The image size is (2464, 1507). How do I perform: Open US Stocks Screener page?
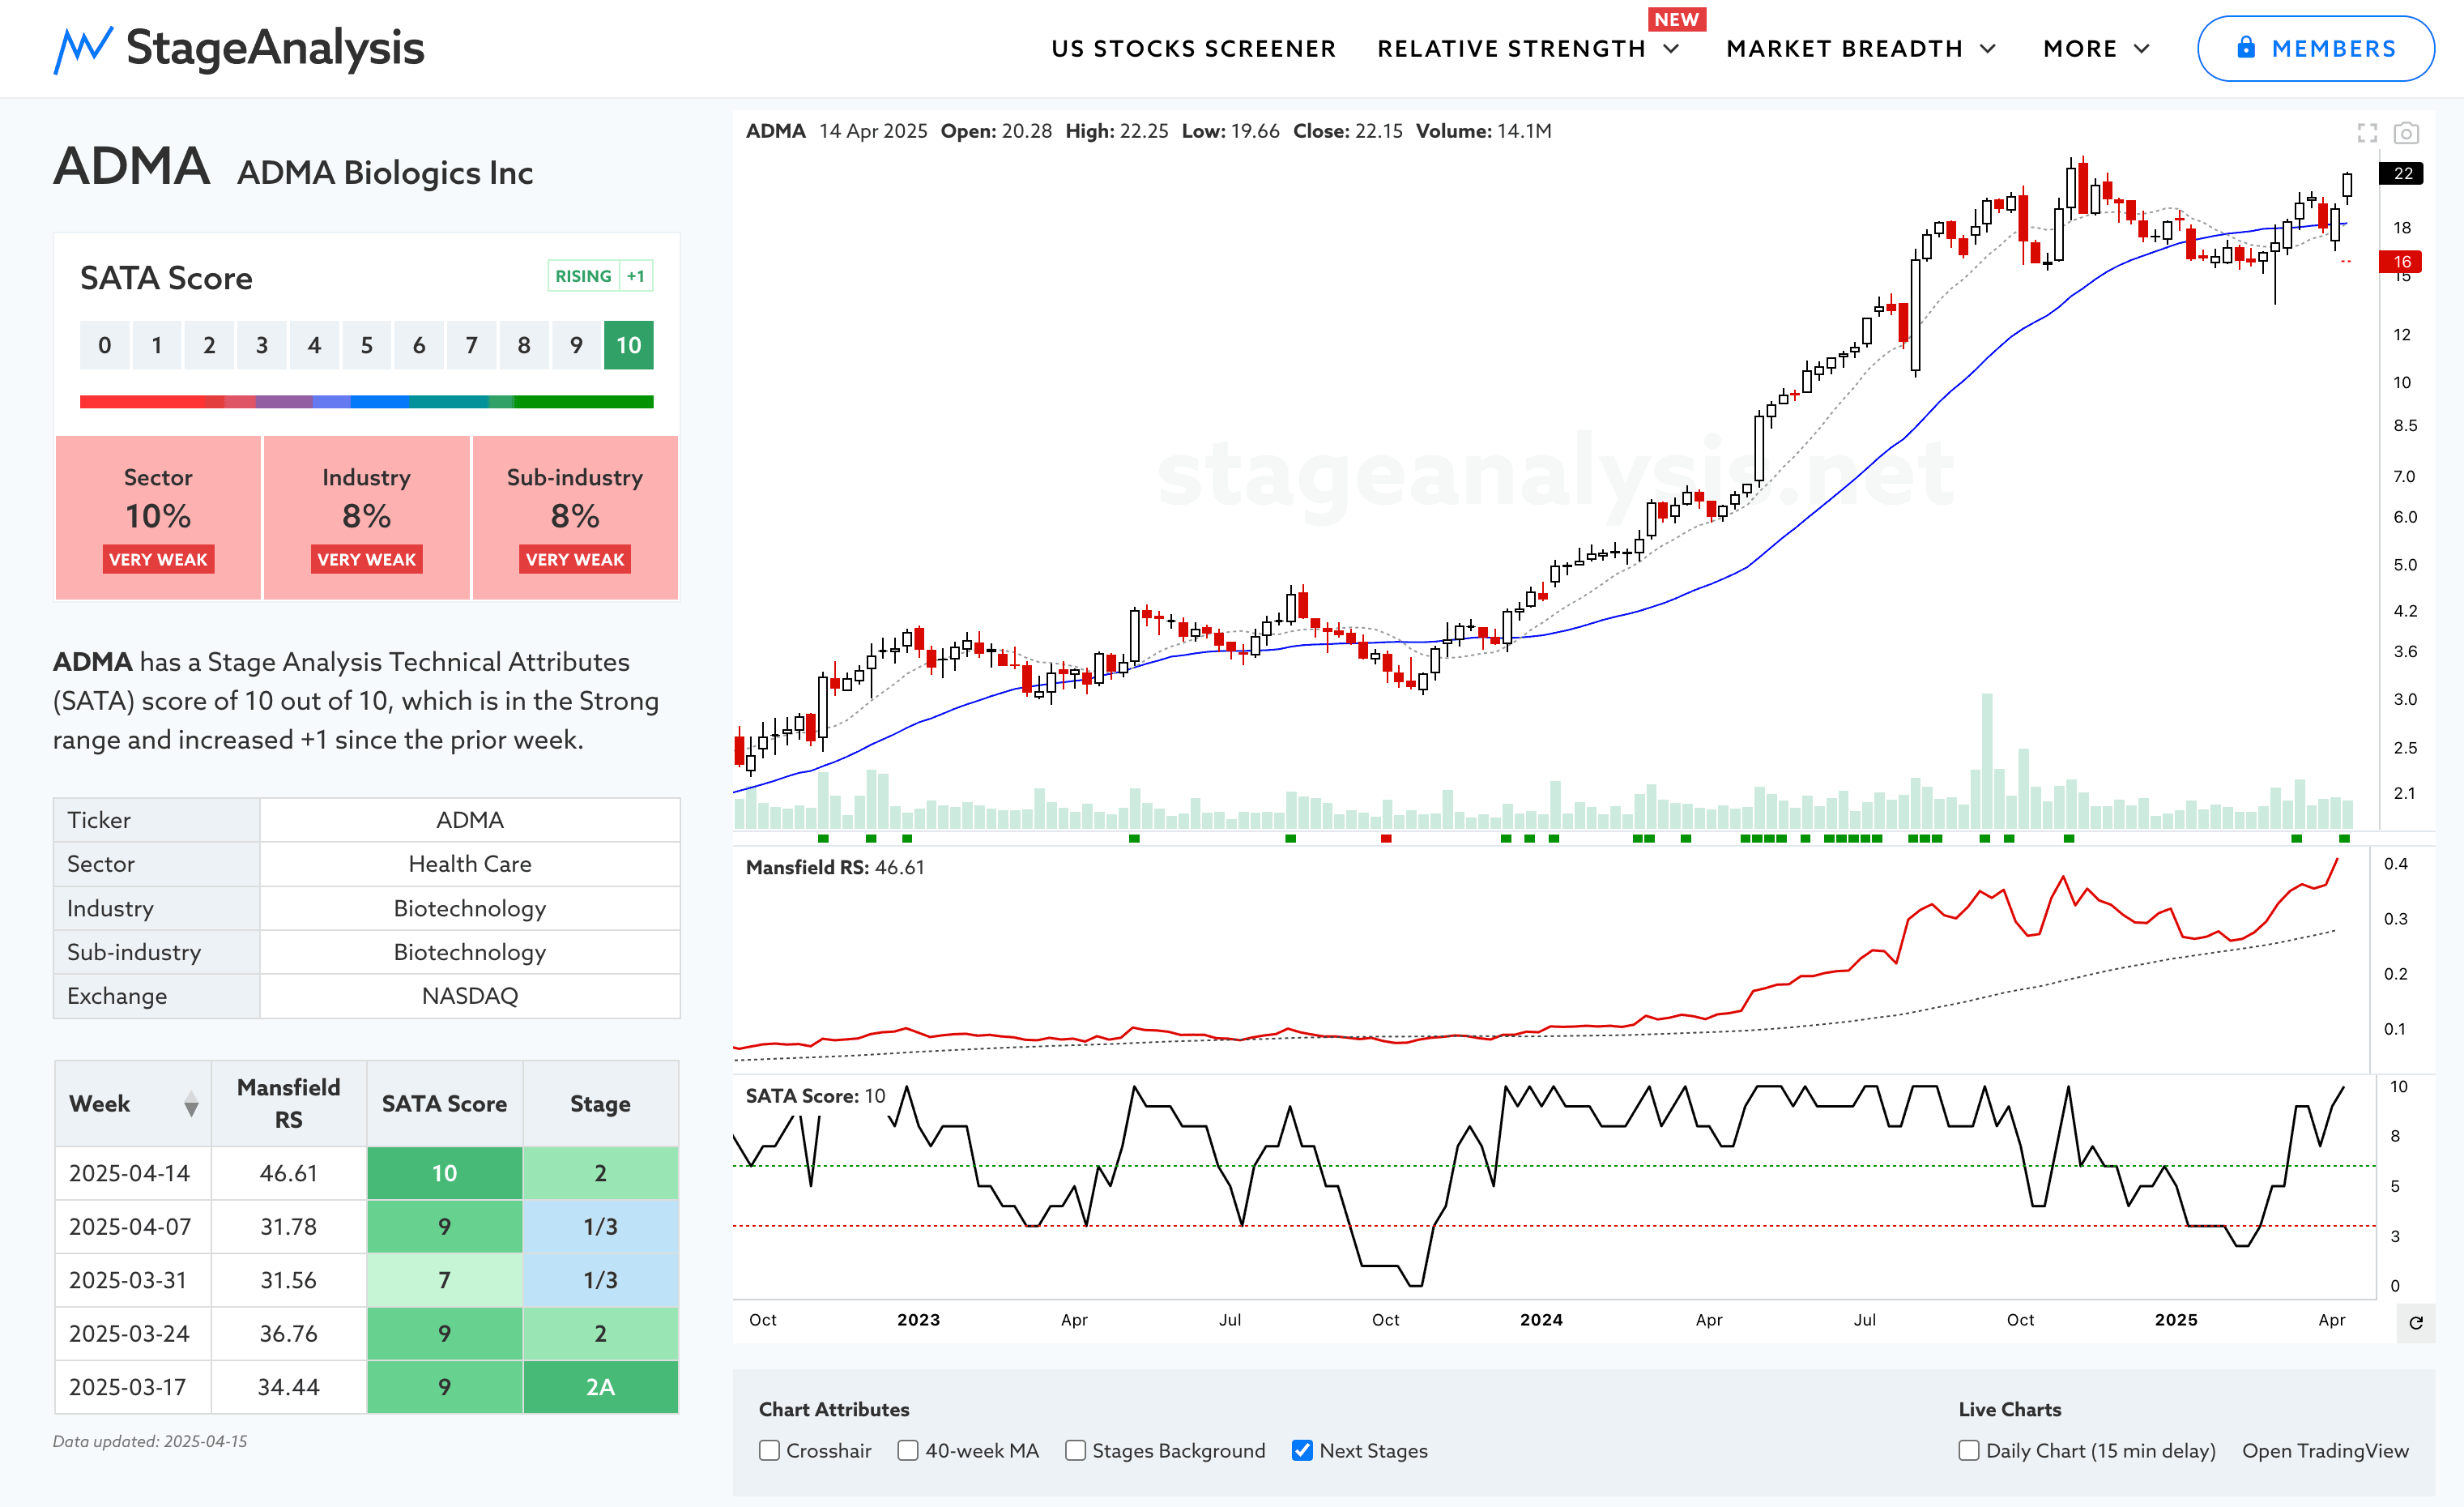point(1193,48)
